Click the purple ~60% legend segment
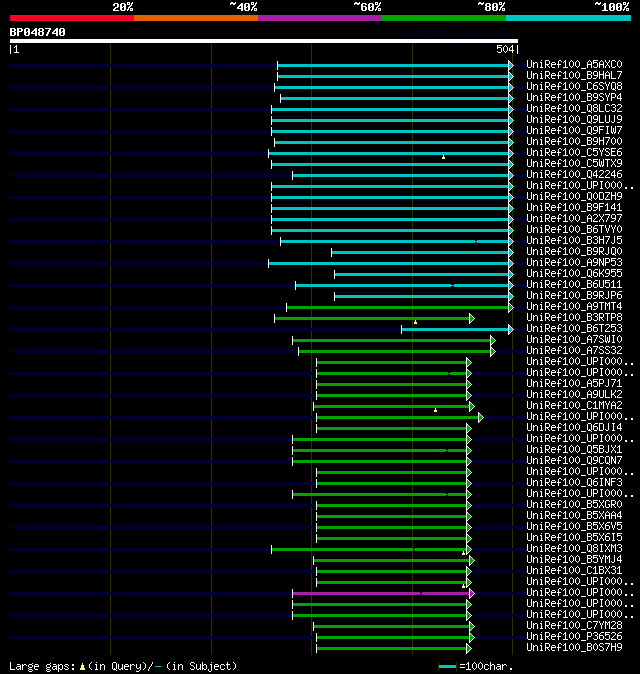The image size is (640, 674). pyautogui.click(x=320, y=18)
